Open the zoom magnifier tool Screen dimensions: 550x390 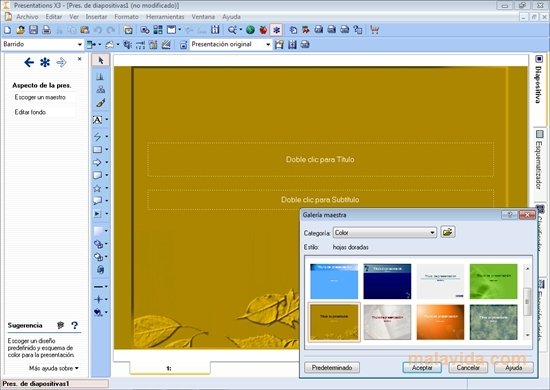point(232,30)
